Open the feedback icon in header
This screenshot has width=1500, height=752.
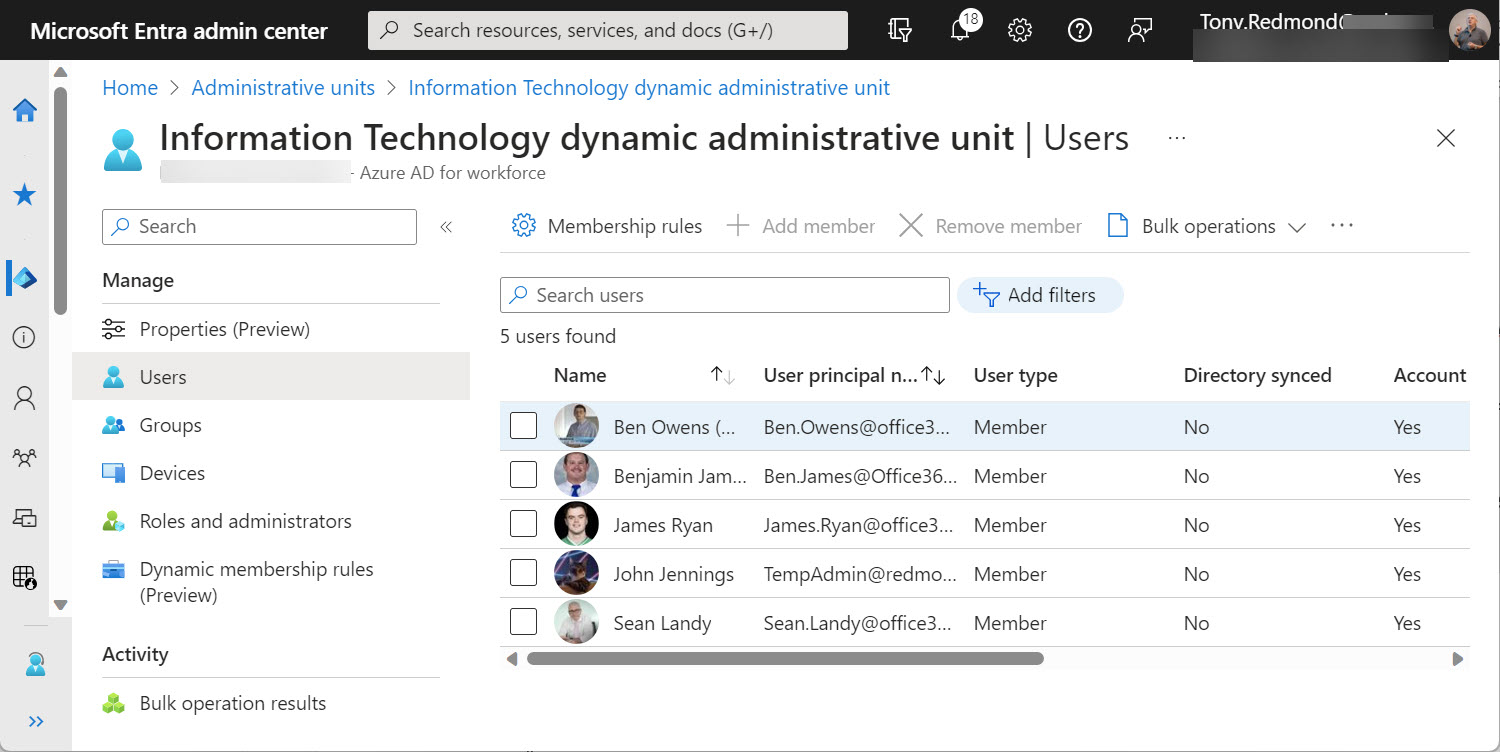(x=1139, y=31)
